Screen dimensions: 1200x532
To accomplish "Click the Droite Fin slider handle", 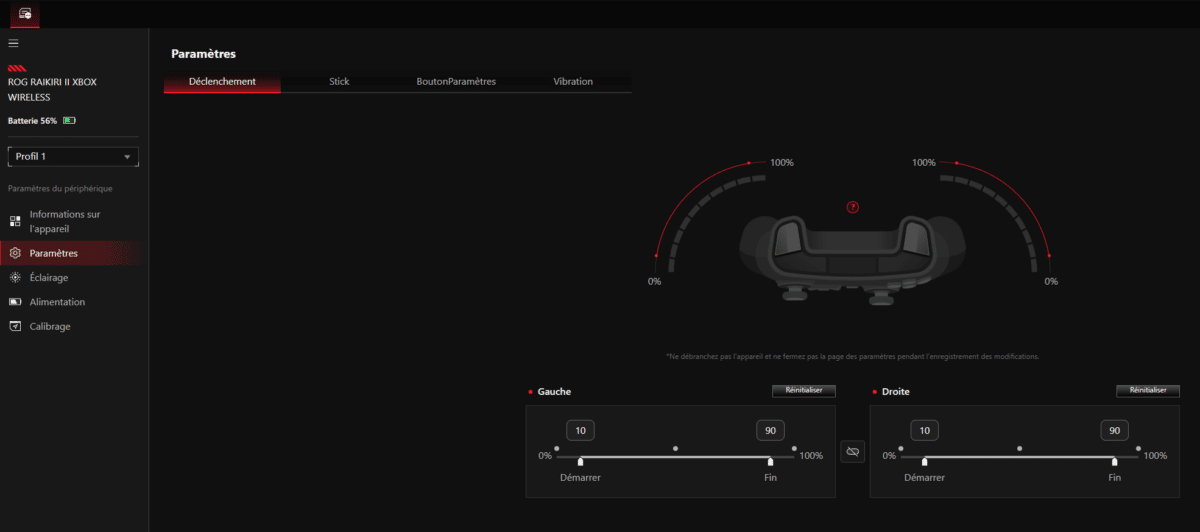I will tap(1115, 461).
